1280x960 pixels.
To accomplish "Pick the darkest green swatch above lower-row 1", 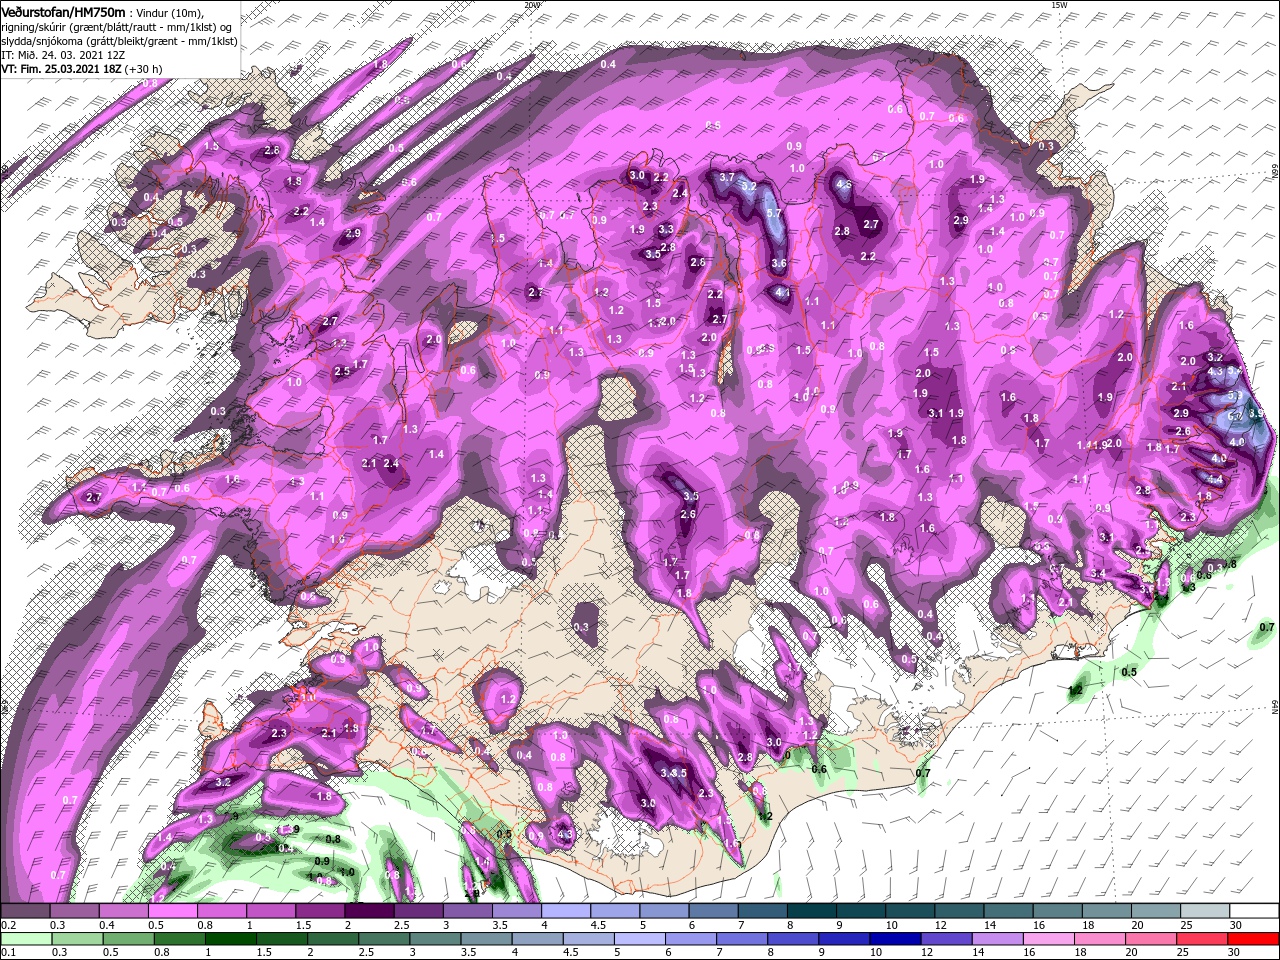I will point(231,938).
